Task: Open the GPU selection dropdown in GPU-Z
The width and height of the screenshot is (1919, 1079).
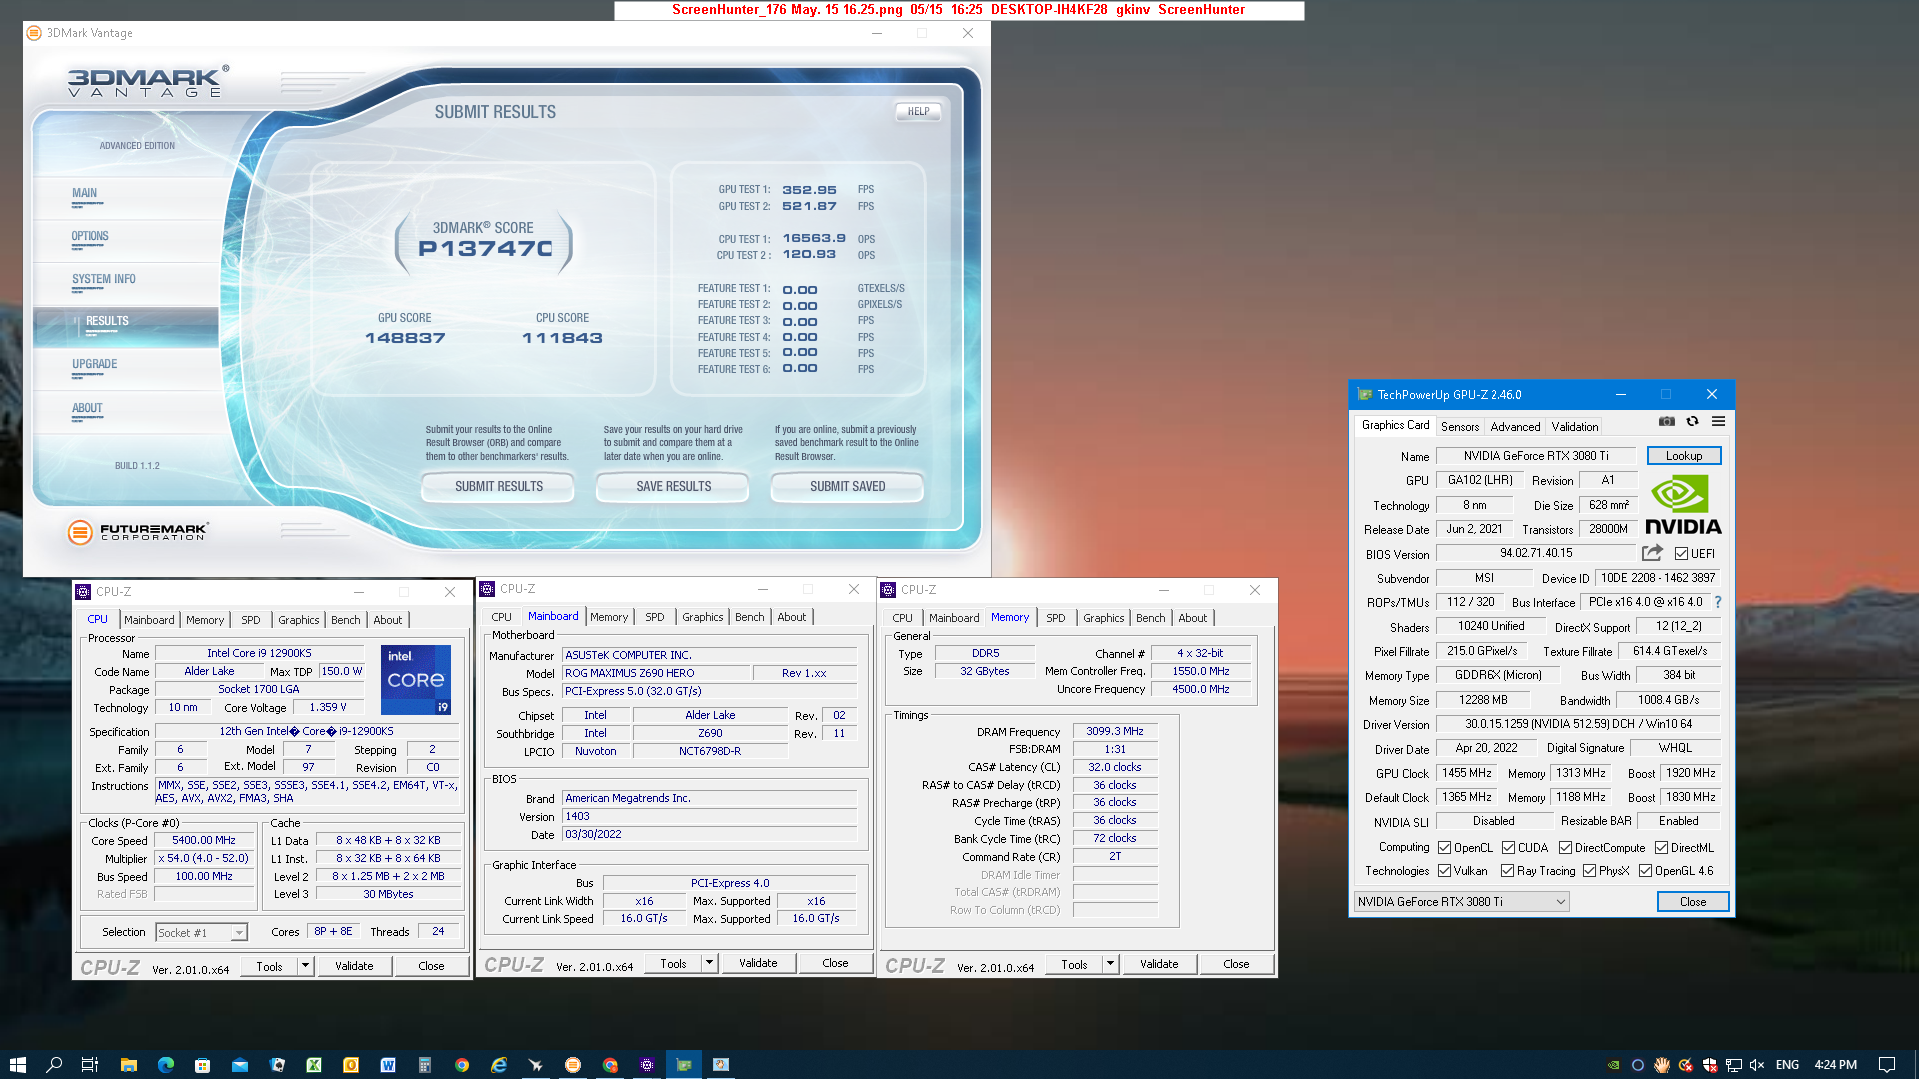Action: pos(1461,901)
